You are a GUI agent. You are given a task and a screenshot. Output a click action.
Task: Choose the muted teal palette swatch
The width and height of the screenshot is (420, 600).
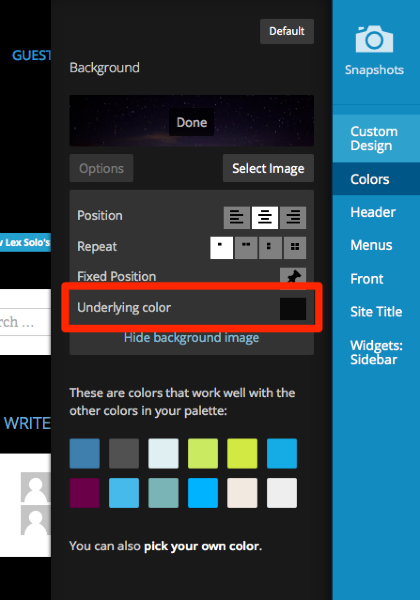163,493
